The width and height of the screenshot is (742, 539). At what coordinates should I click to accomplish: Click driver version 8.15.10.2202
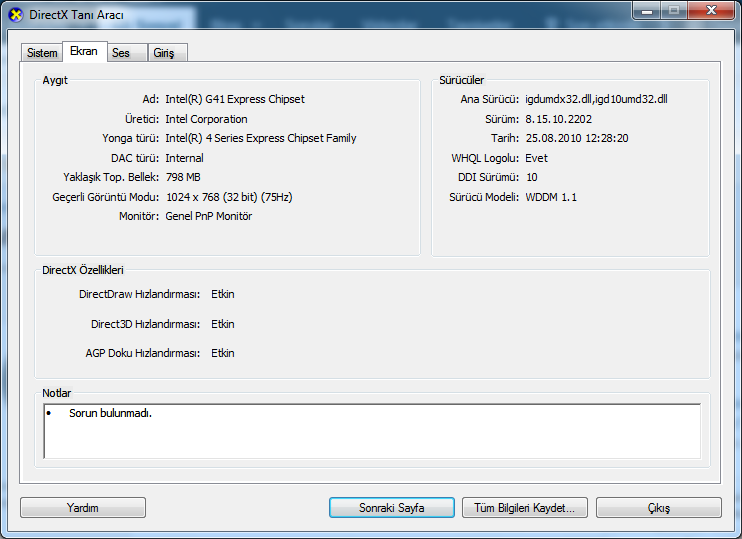558,119
